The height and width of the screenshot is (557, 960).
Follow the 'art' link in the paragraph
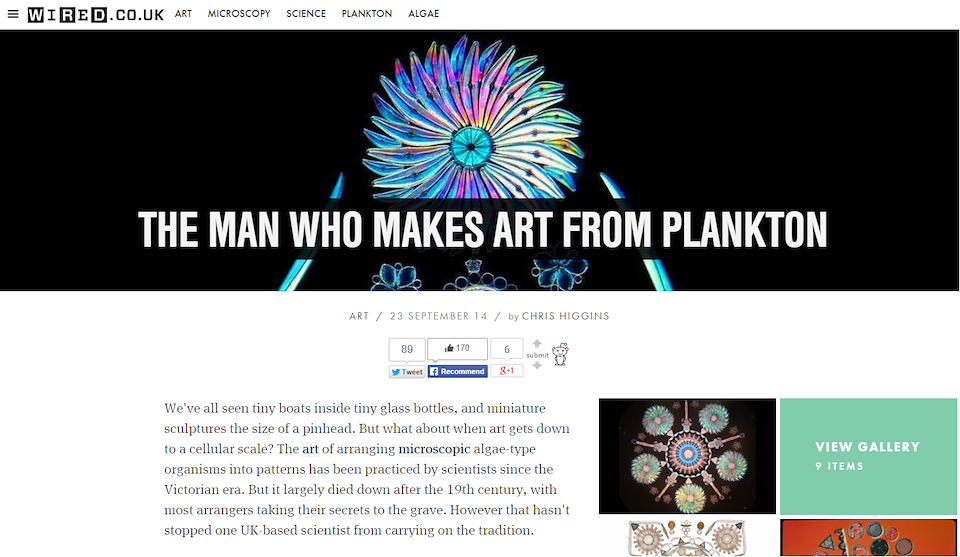coord(310,449)
